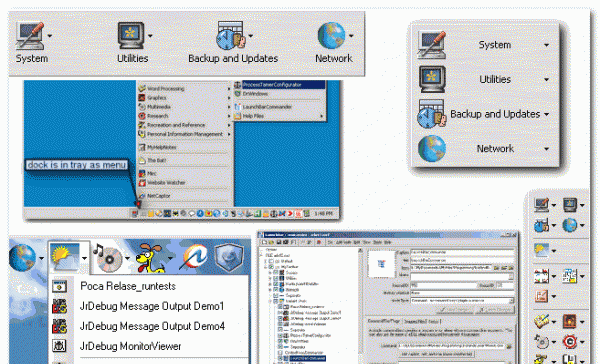Expand the System node in the config tree
Screen dimensions: 600x364
pyautogui.click(x=270, y=273)
